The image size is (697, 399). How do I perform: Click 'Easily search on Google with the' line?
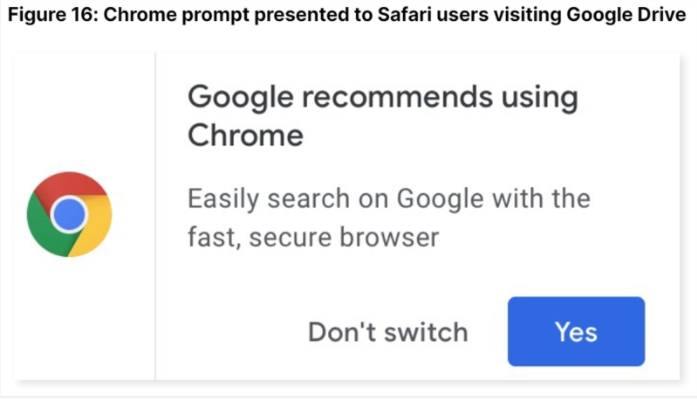[x=389, y=199]
